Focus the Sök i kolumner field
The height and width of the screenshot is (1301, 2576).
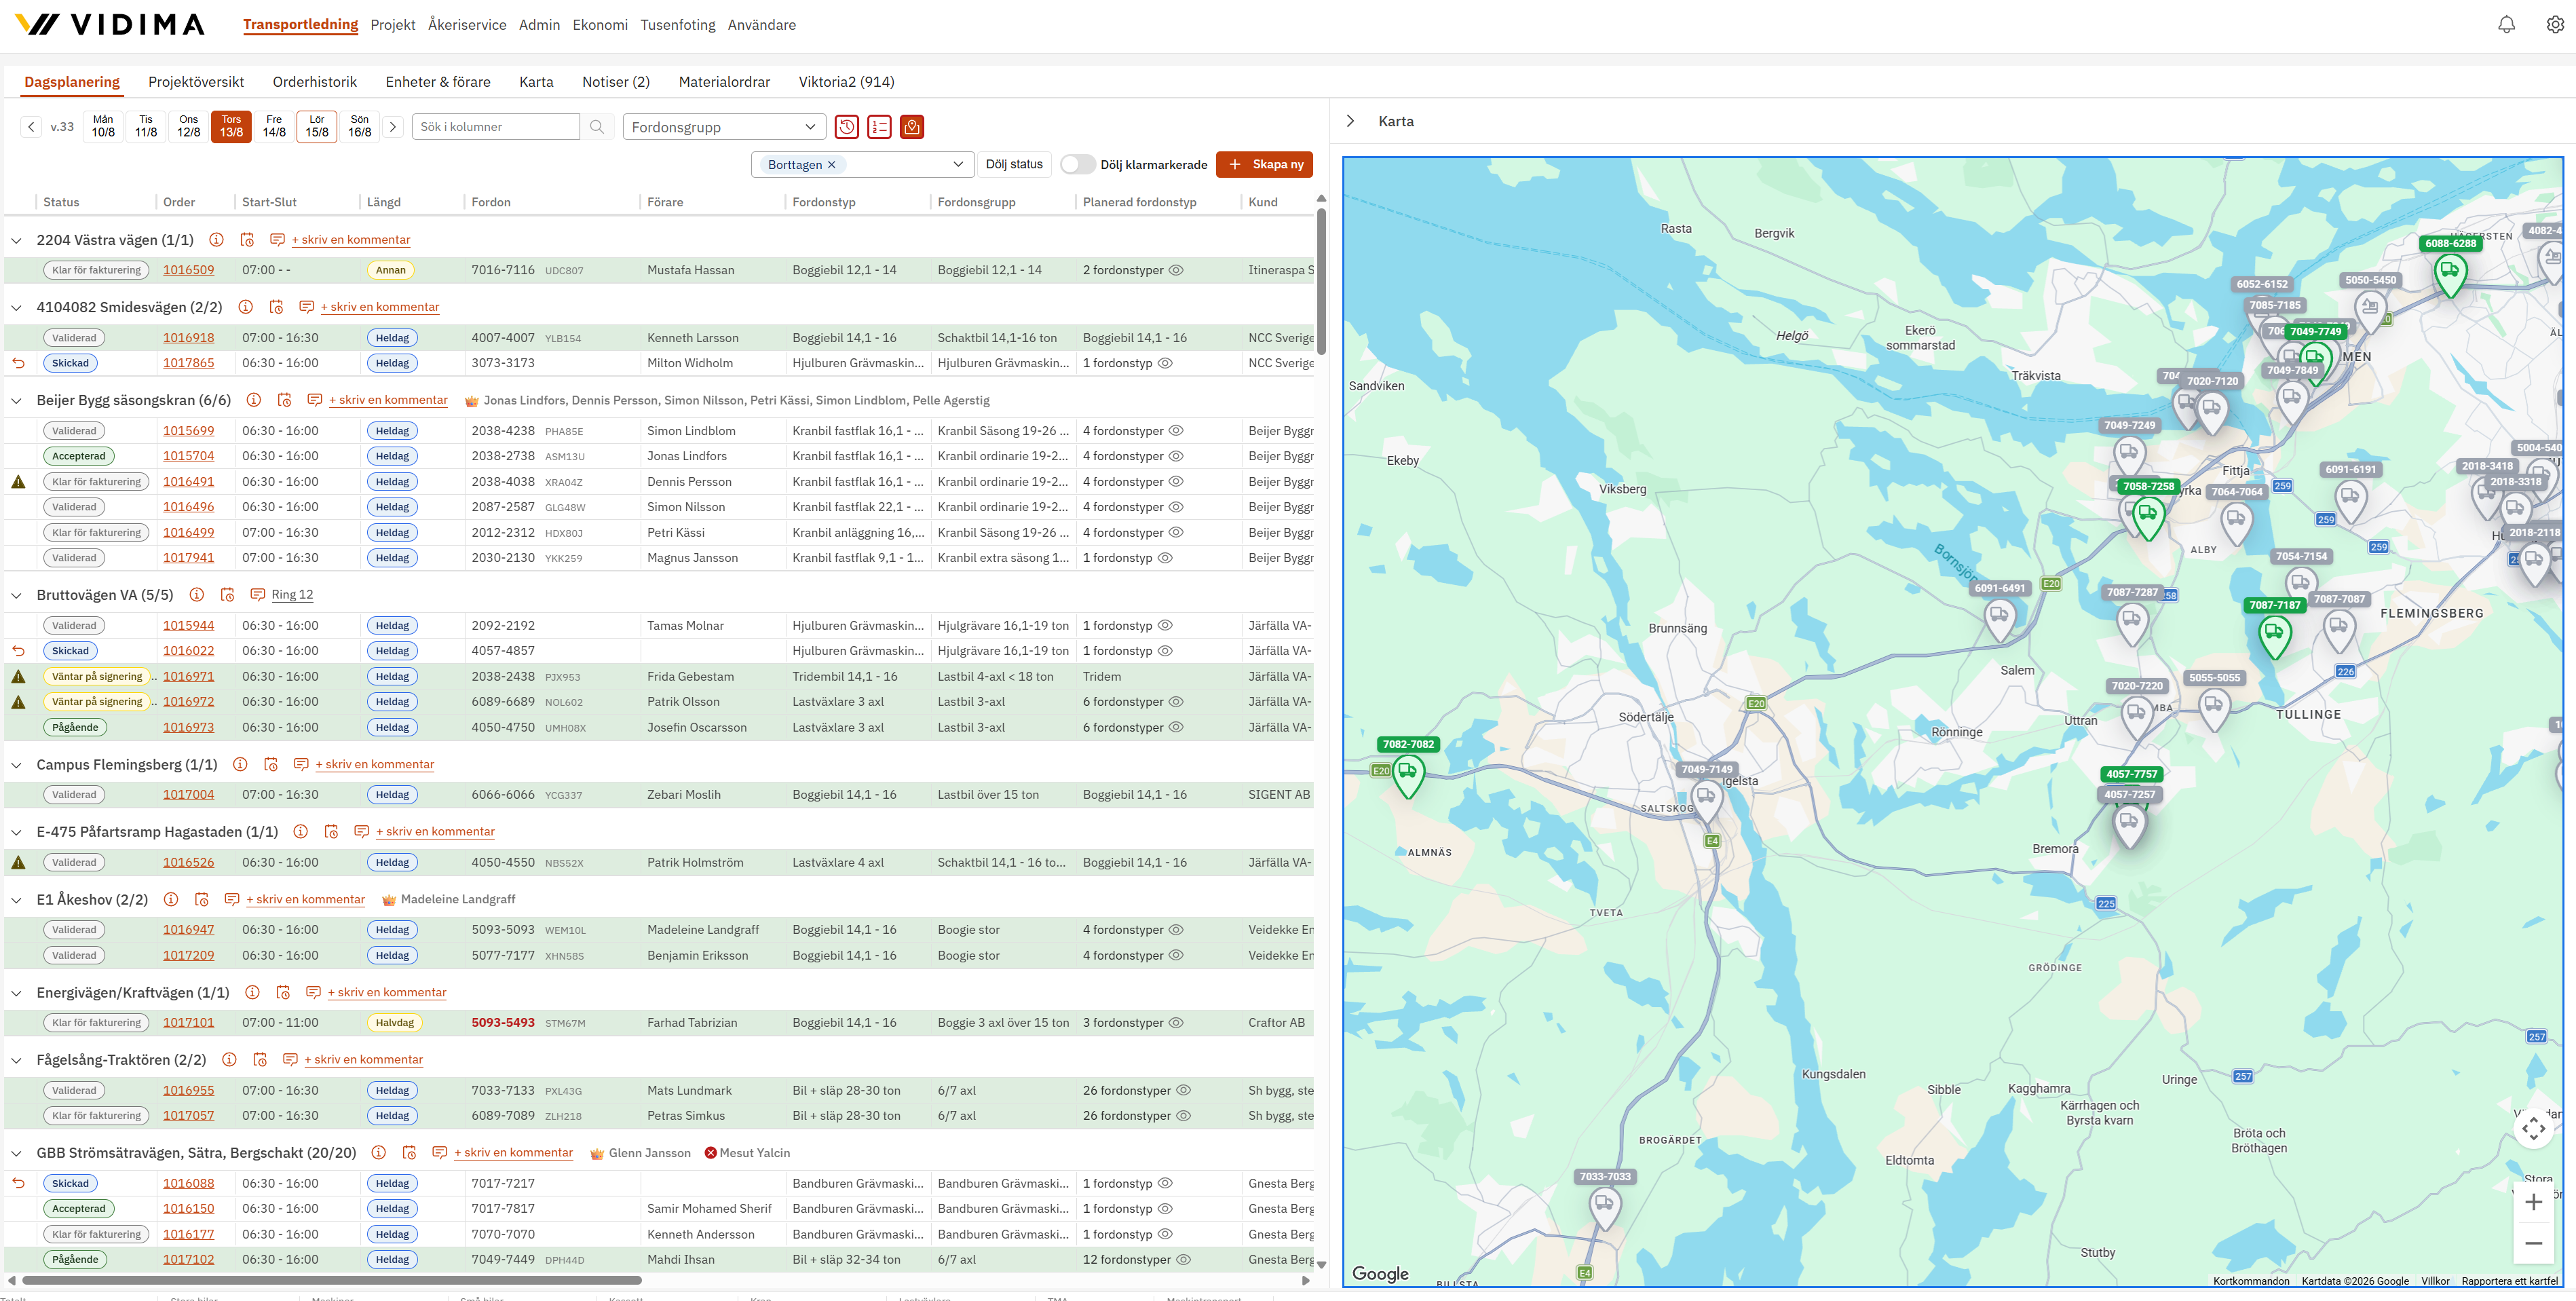click(496, 127)
